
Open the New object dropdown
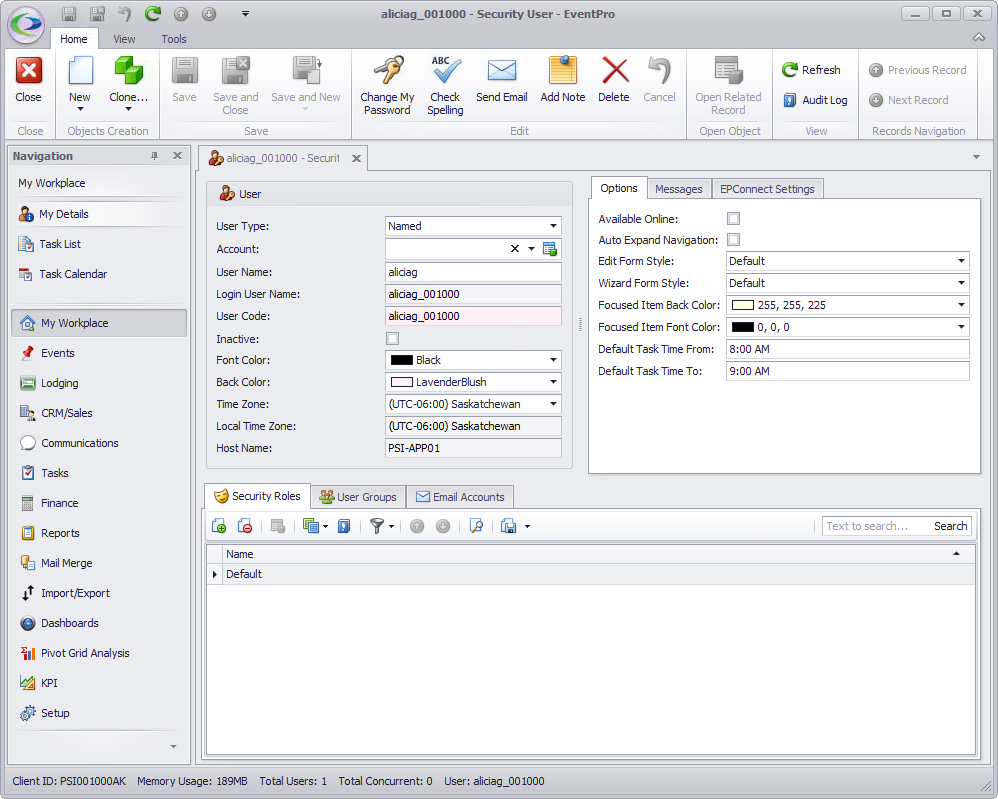(x=80, y=109)
